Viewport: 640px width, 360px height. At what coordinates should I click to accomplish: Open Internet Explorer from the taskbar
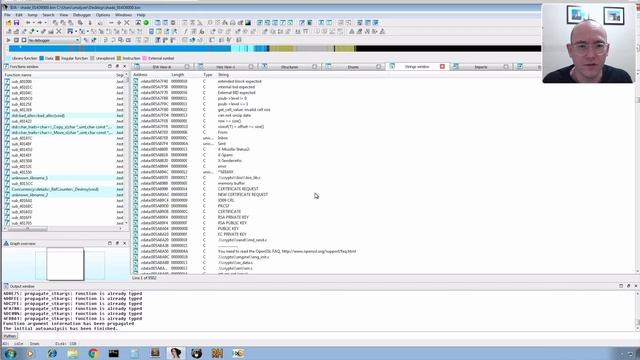point(52,353)
